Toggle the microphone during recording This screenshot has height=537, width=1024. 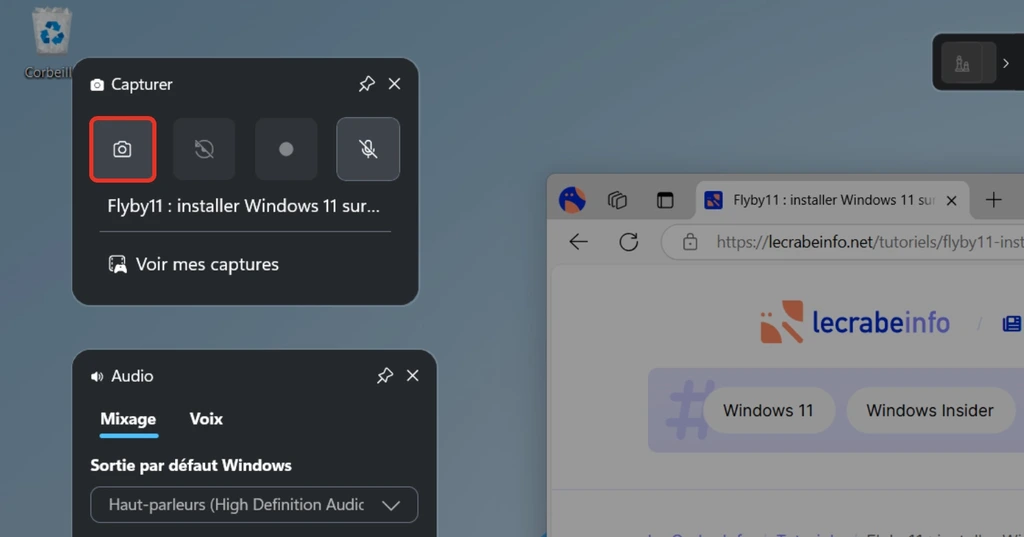click(368, 149)
